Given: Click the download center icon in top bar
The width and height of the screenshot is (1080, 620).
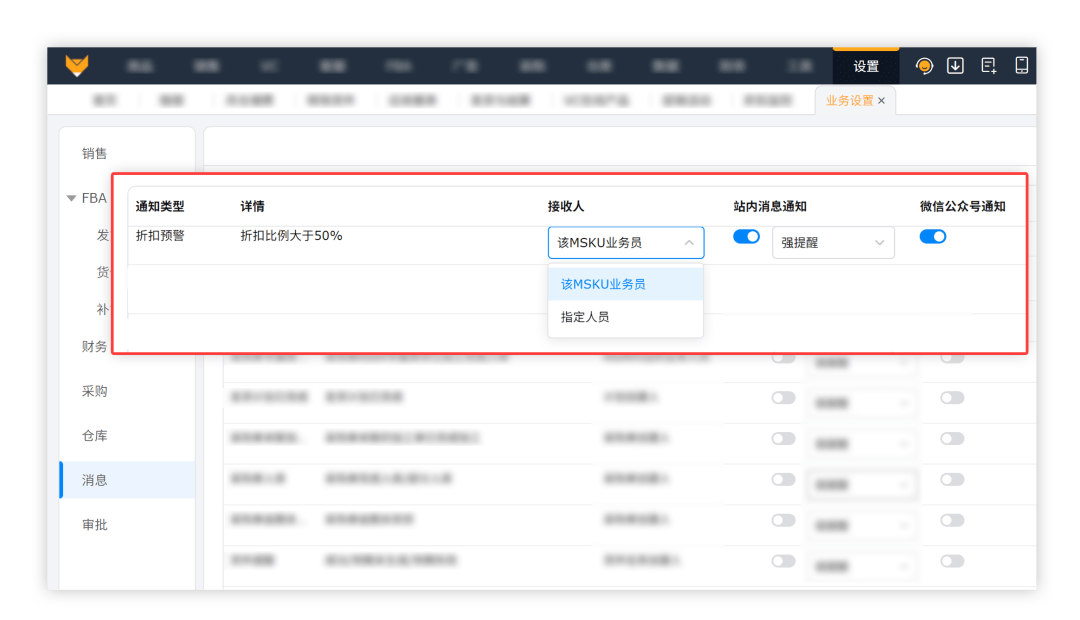Looking at the screenshot, I should 956,65.
